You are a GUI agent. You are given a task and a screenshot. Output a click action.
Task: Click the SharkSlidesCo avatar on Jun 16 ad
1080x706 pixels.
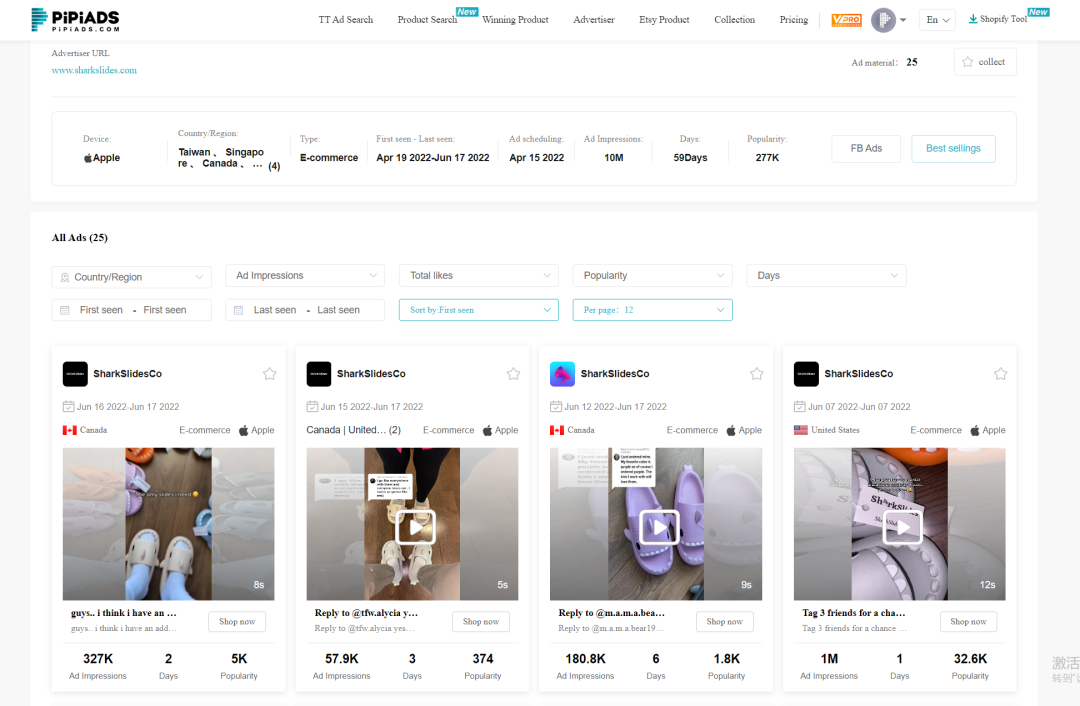point(75,374)
